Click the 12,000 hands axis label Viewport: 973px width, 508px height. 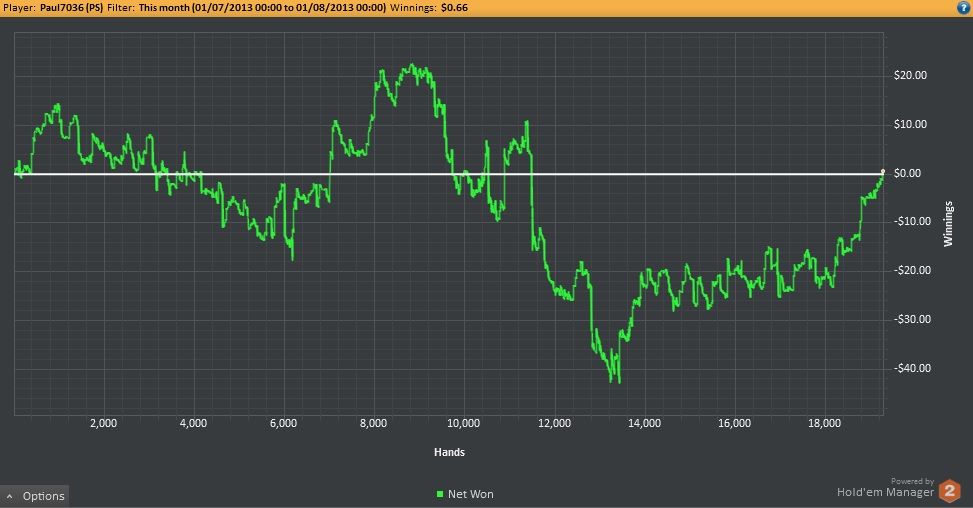click(554, 423)
